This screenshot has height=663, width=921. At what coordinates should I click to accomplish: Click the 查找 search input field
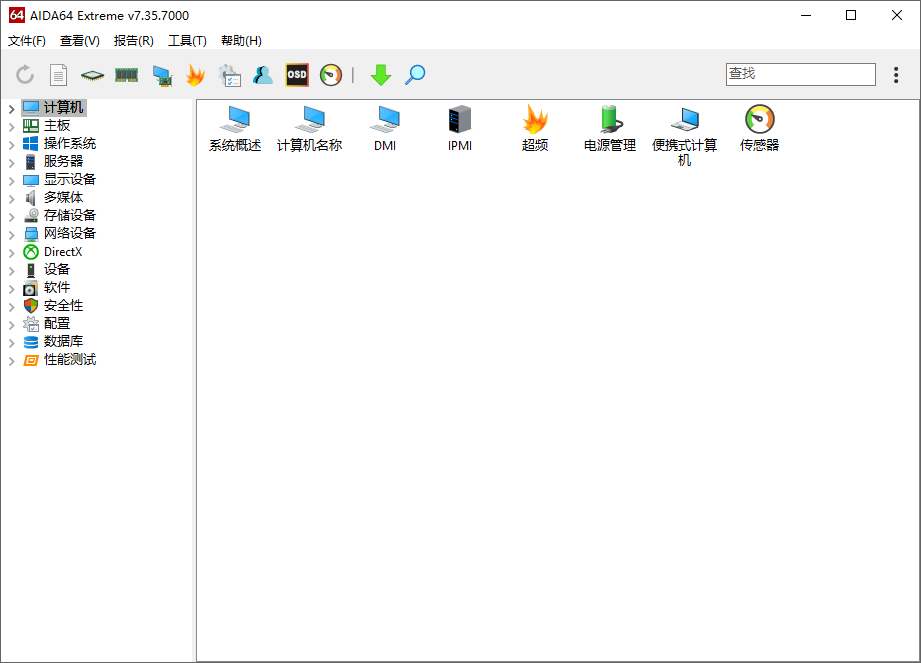coord(801,74)
